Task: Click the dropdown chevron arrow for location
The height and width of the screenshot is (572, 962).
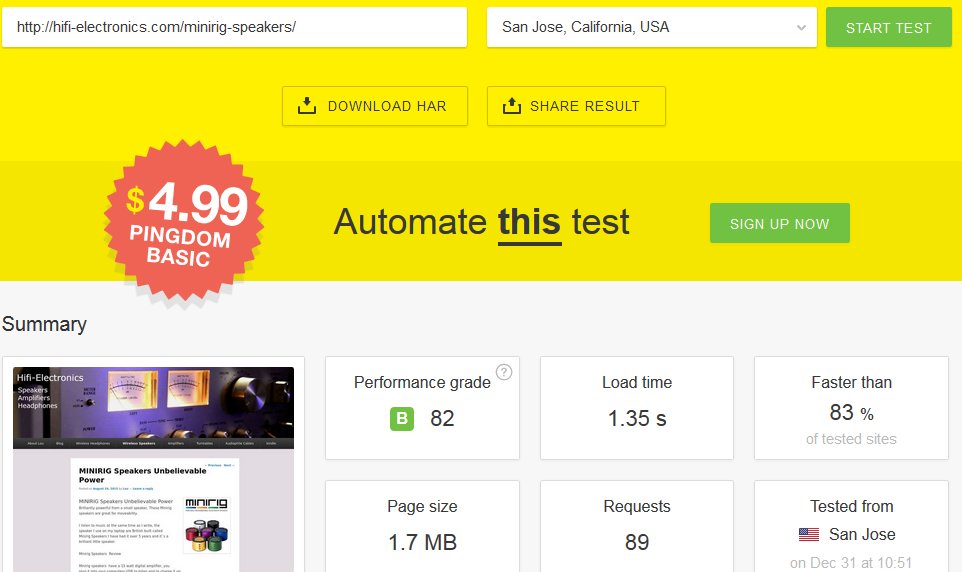Action: point(801,28)
